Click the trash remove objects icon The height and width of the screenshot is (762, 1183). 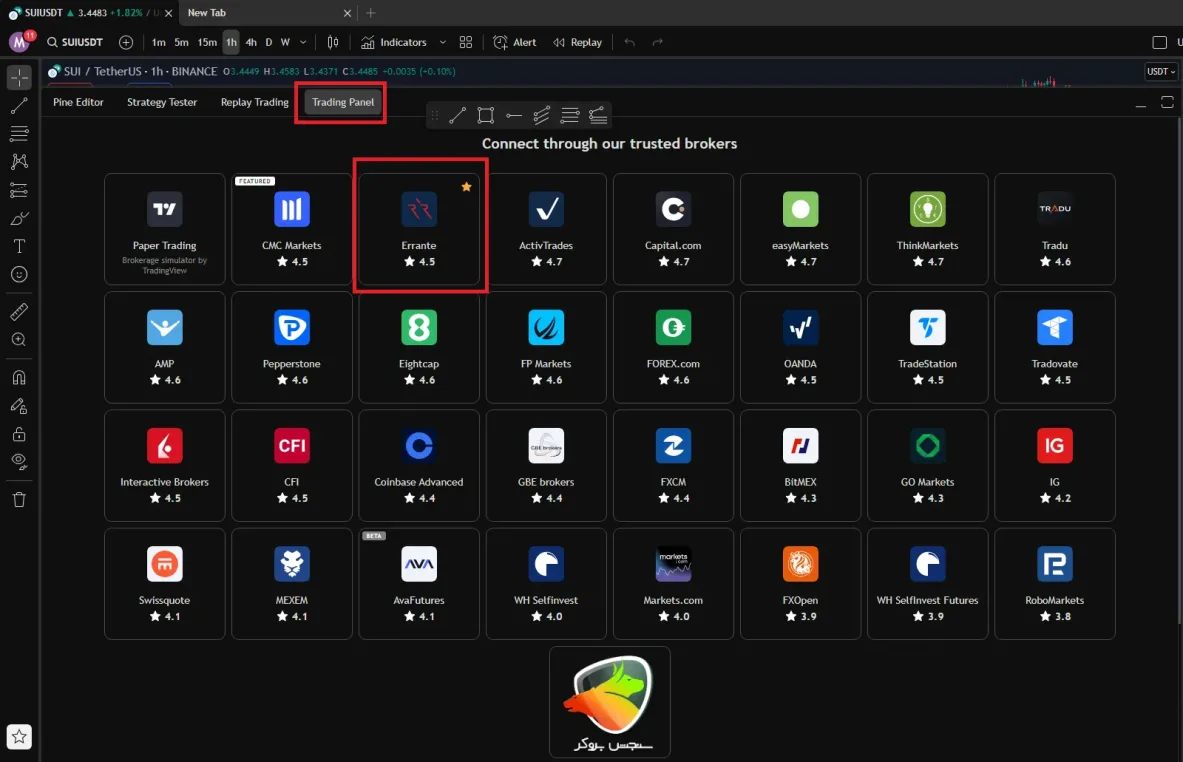point(20,499)
